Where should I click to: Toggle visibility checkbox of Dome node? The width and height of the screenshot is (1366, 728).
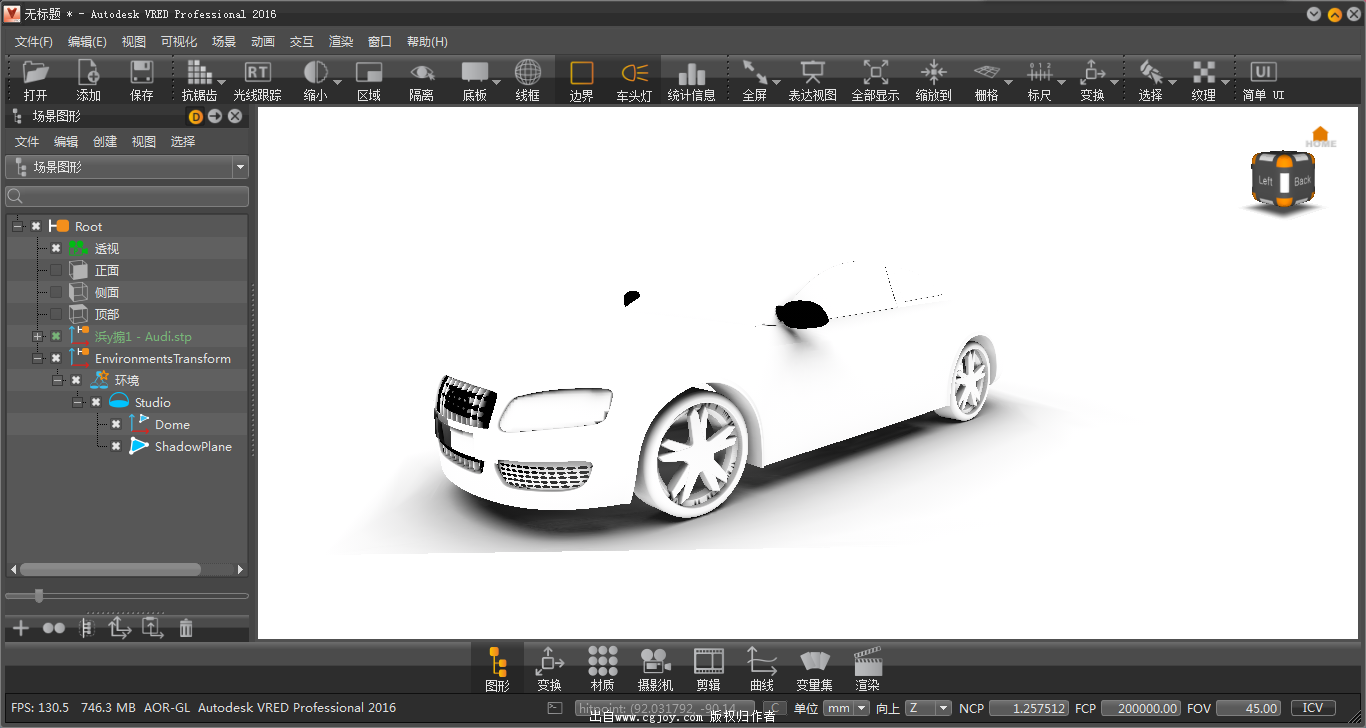(116, 424)
